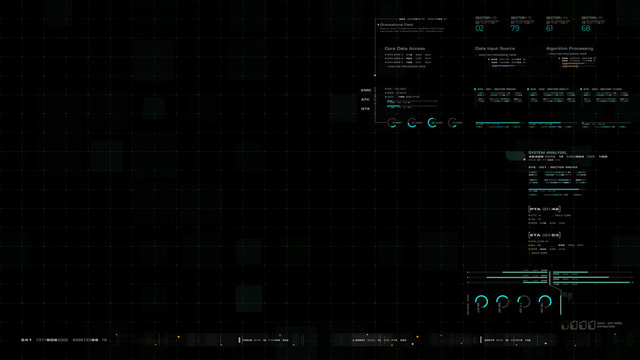The image size is (640, 360).
Task: Click the brightest cyan ring gauge below GTA
Action: click(432, 122)
